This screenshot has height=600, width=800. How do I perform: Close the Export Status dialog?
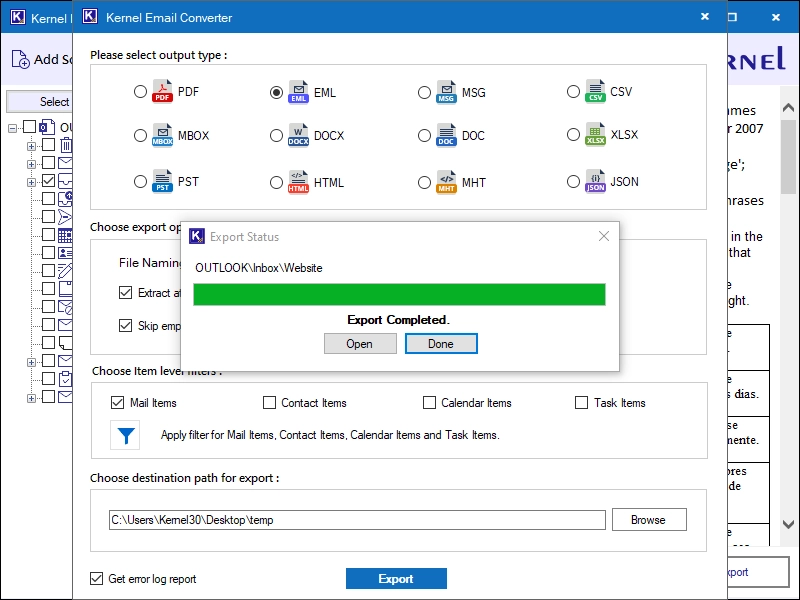(604, 236)
